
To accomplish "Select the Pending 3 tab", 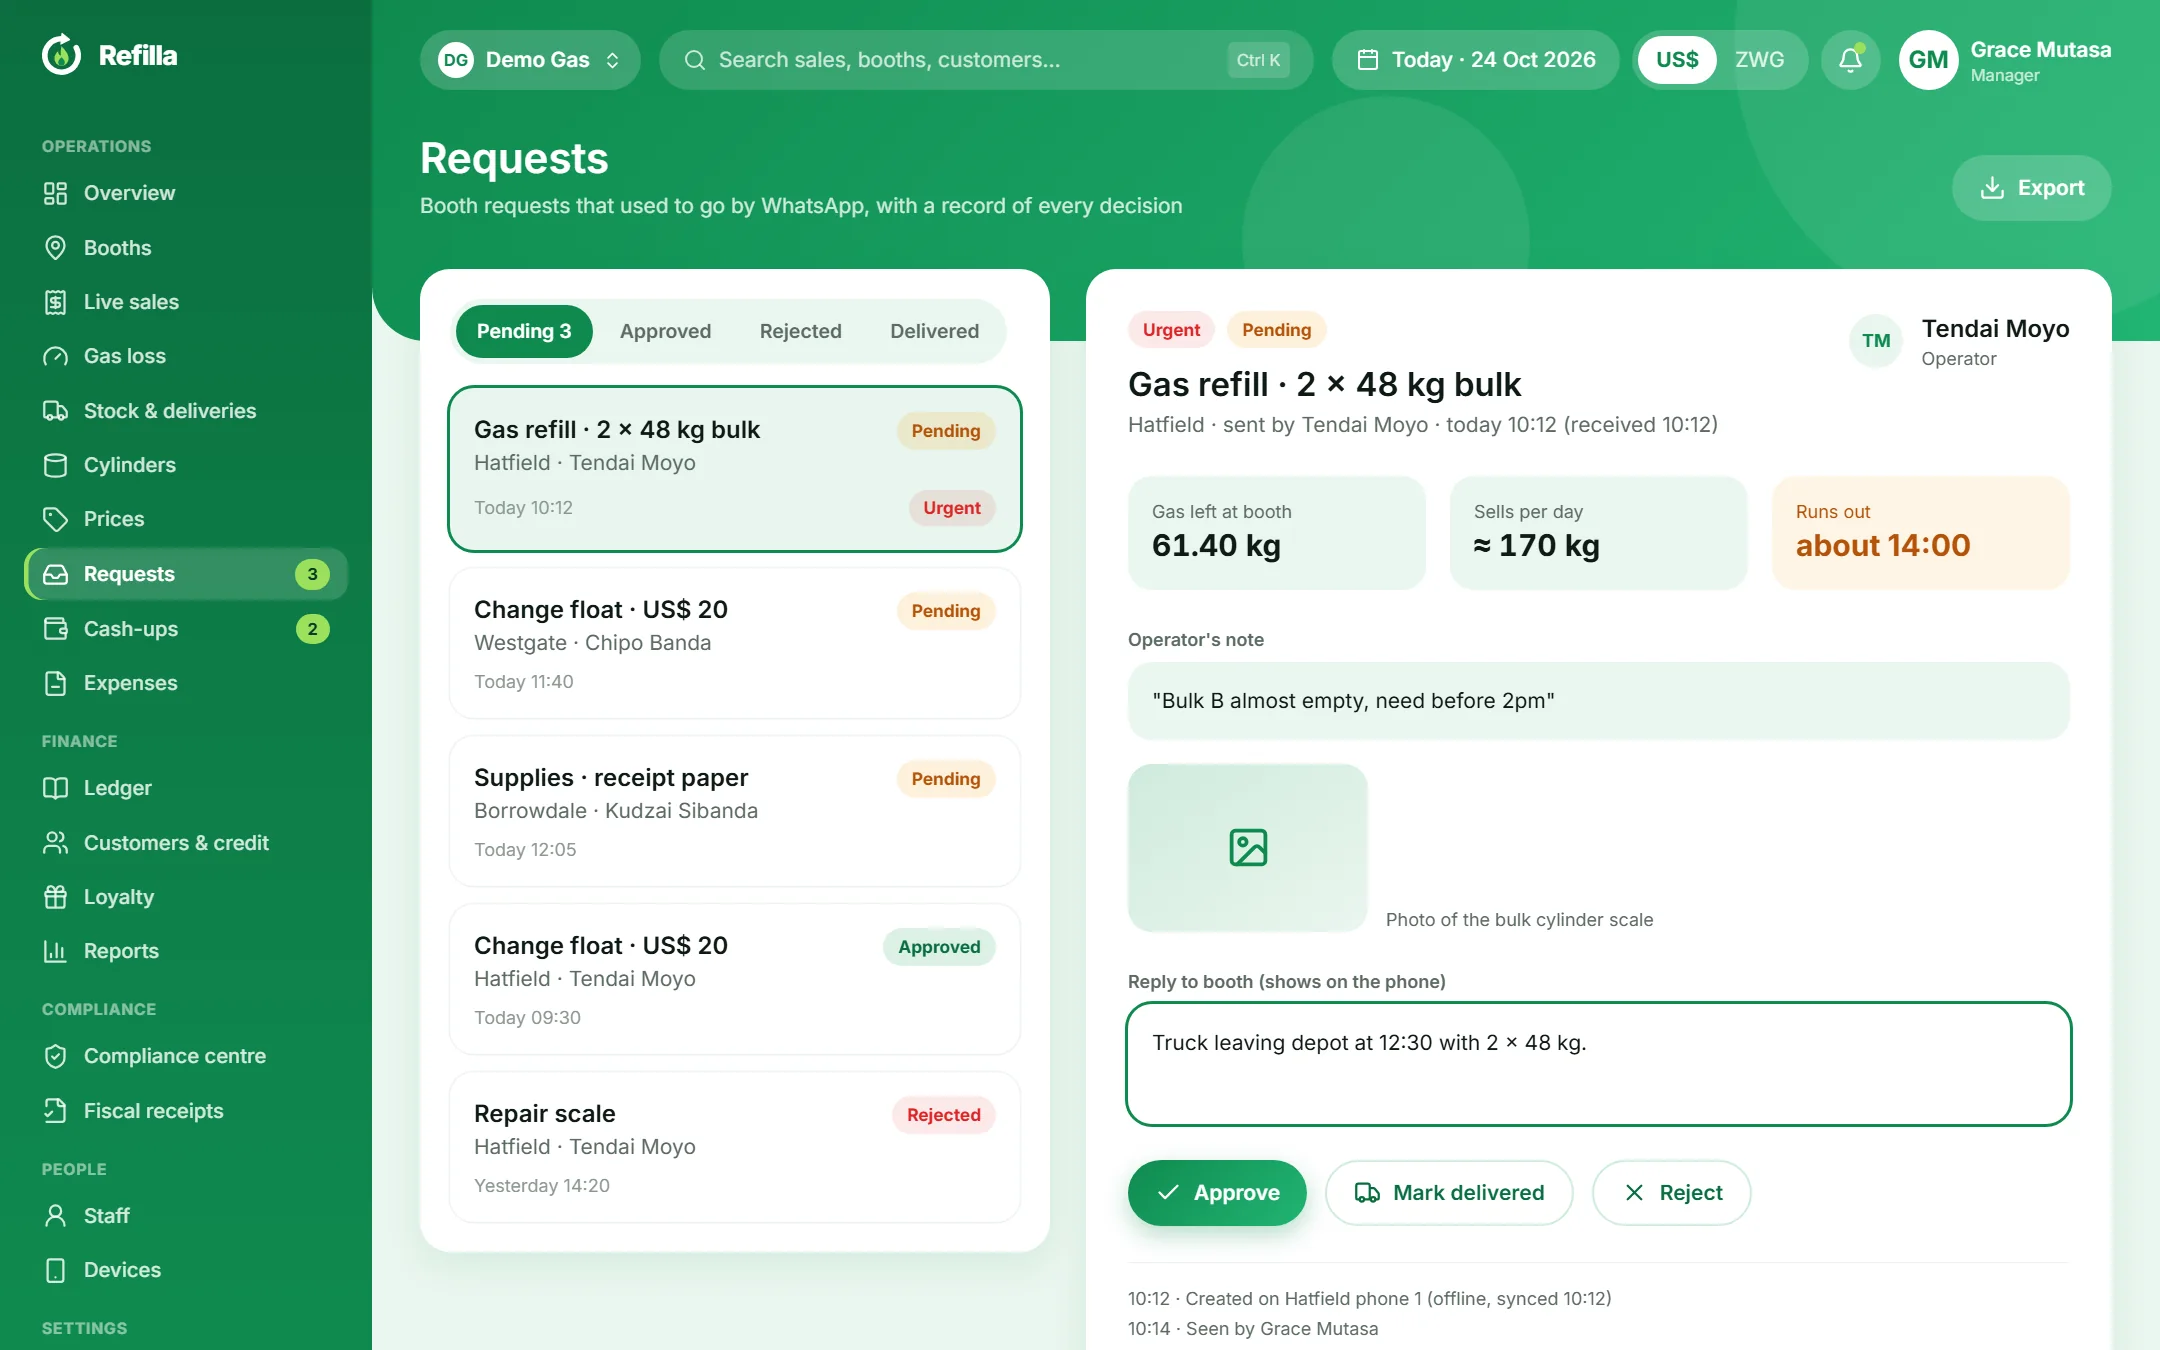I will coord(524,331).
